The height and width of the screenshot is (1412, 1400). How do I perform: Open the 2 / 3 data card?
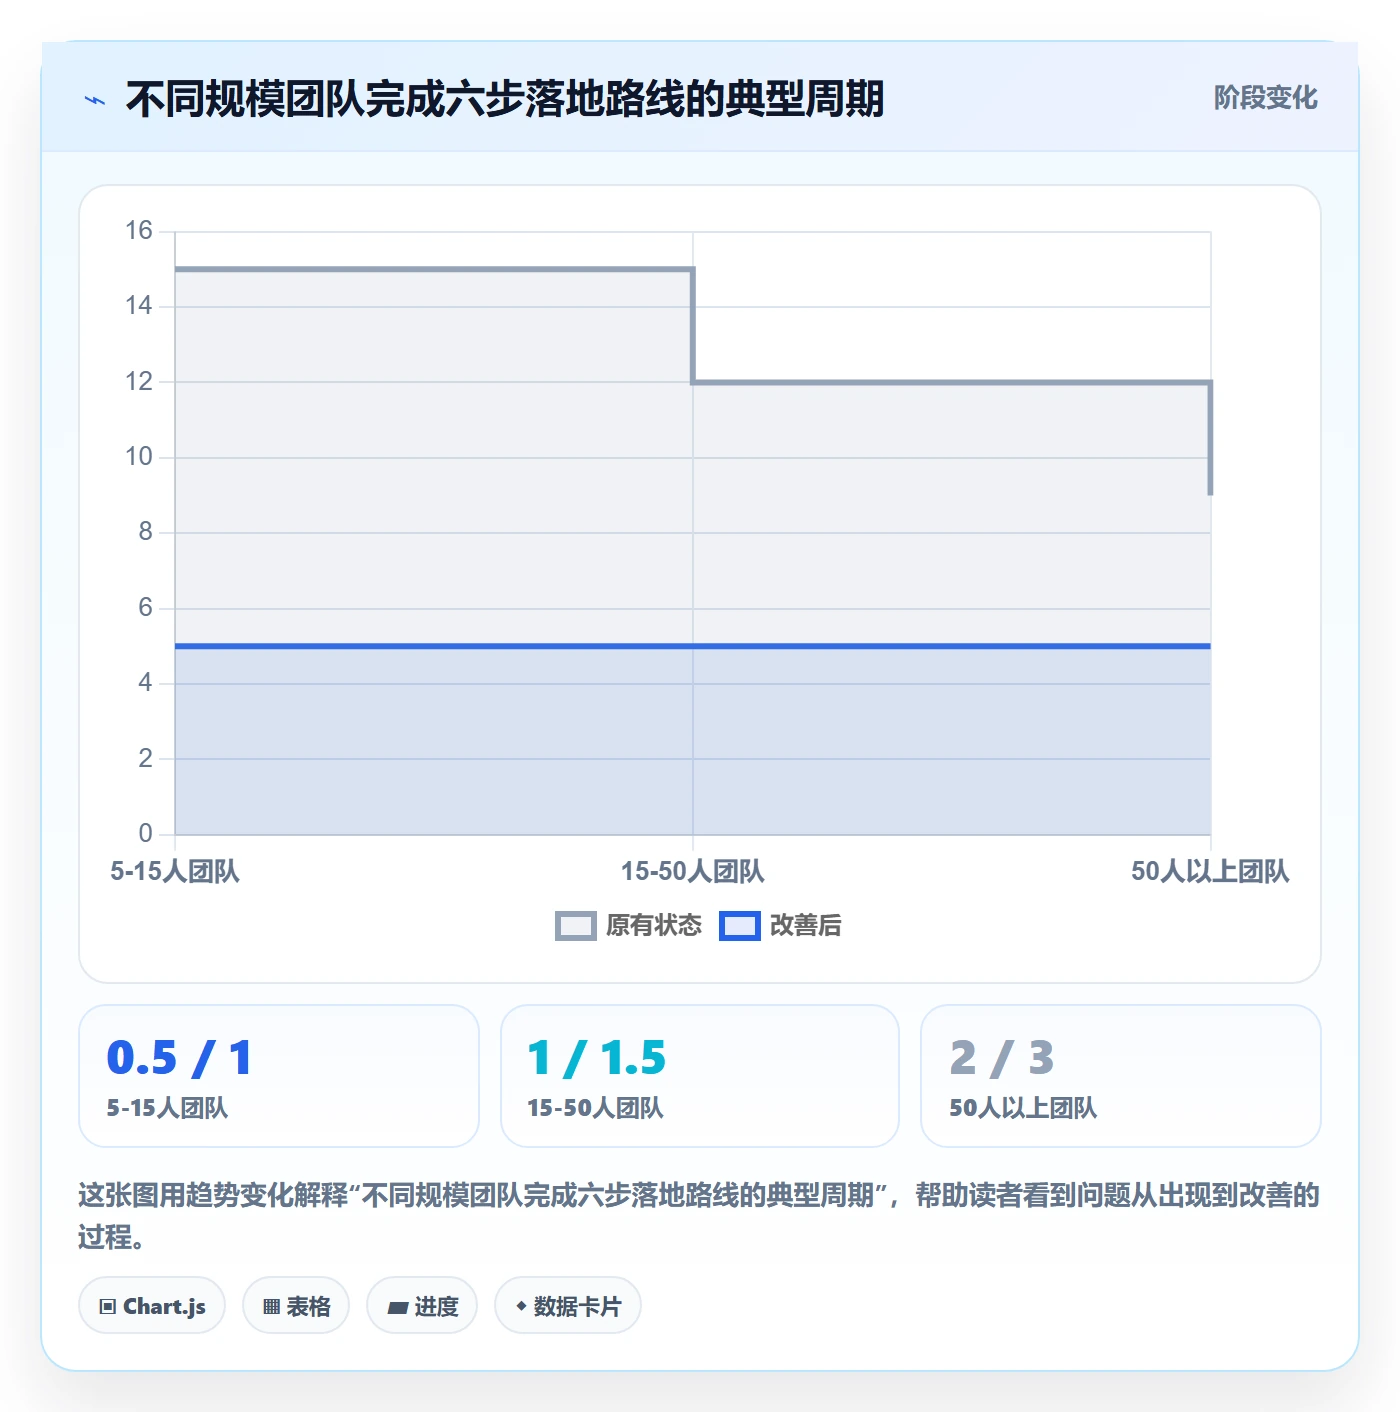[1121, 1076]
